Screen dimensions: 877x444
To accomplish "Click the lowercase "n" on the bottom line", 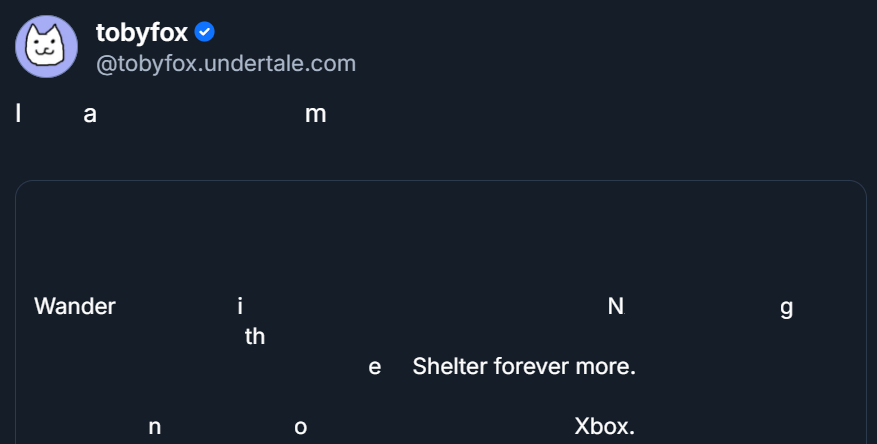I will 155,427.
